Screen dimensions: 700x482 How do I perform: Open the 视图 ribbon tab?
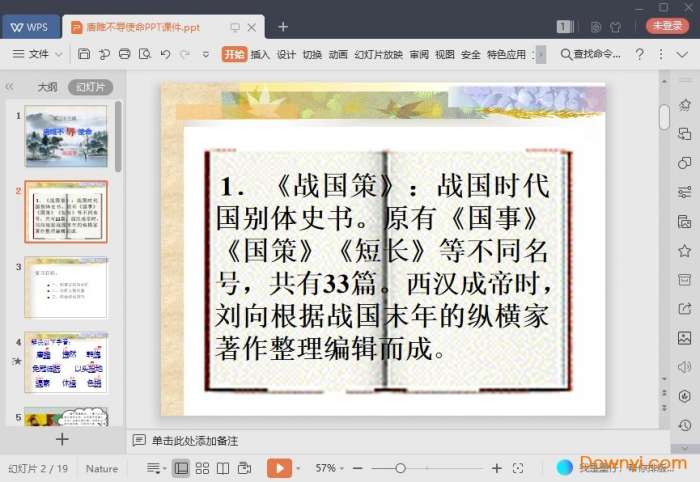point(445,54)
